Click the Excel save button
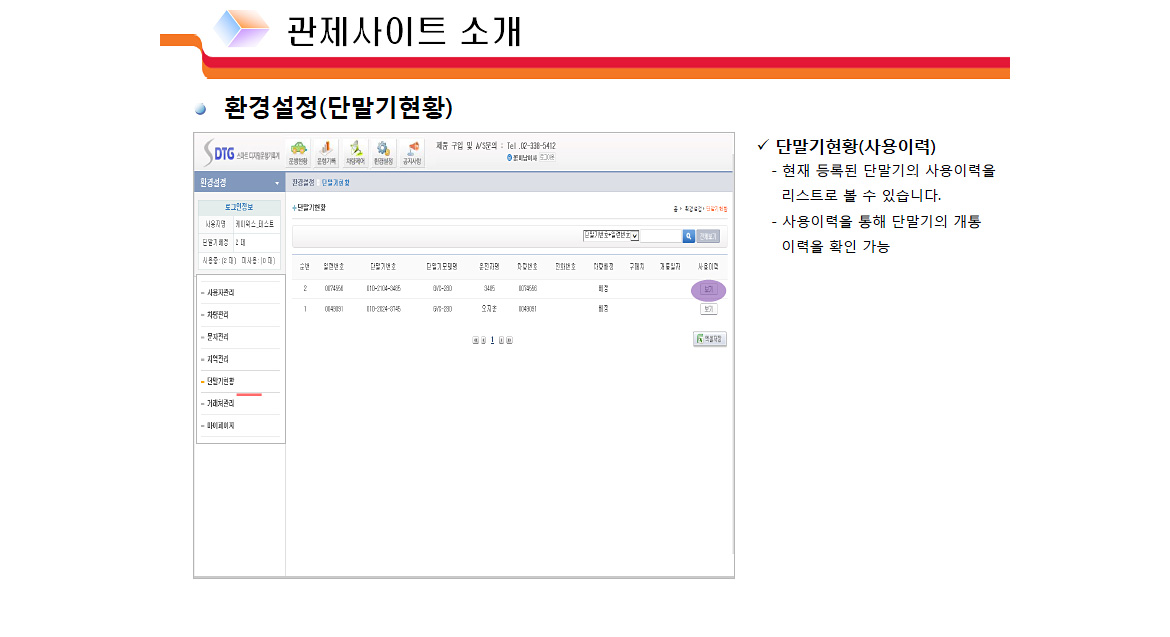 click(x=709, y=339)
